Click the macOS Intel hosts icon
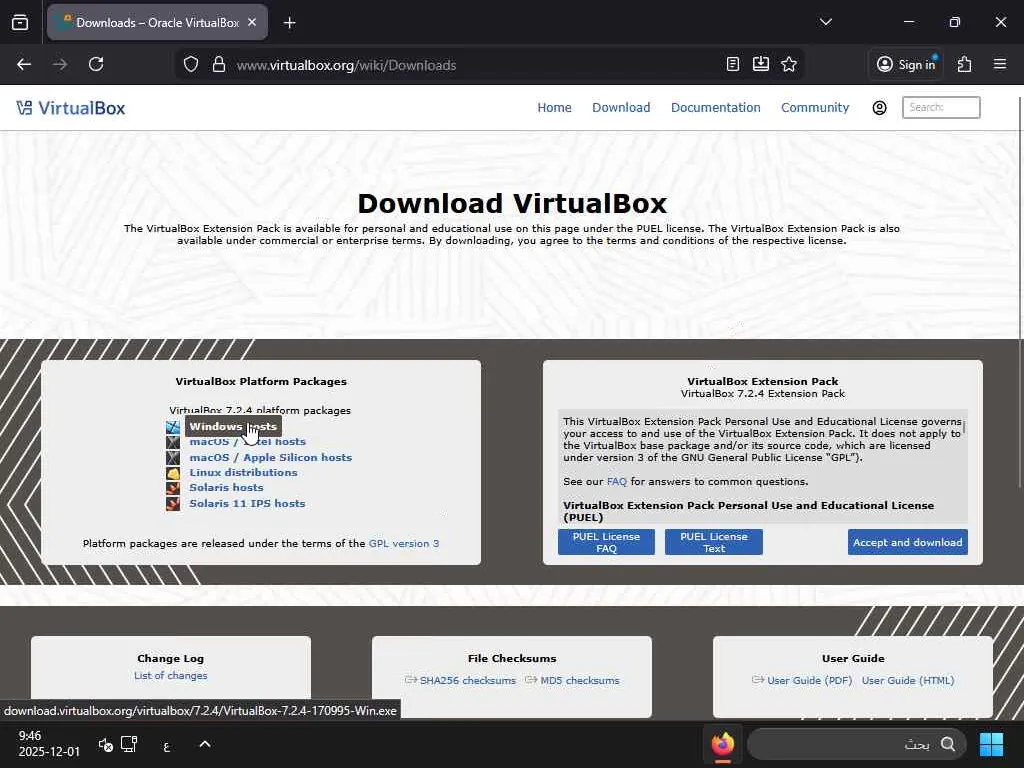1024x768 pixels. (173, 442)
